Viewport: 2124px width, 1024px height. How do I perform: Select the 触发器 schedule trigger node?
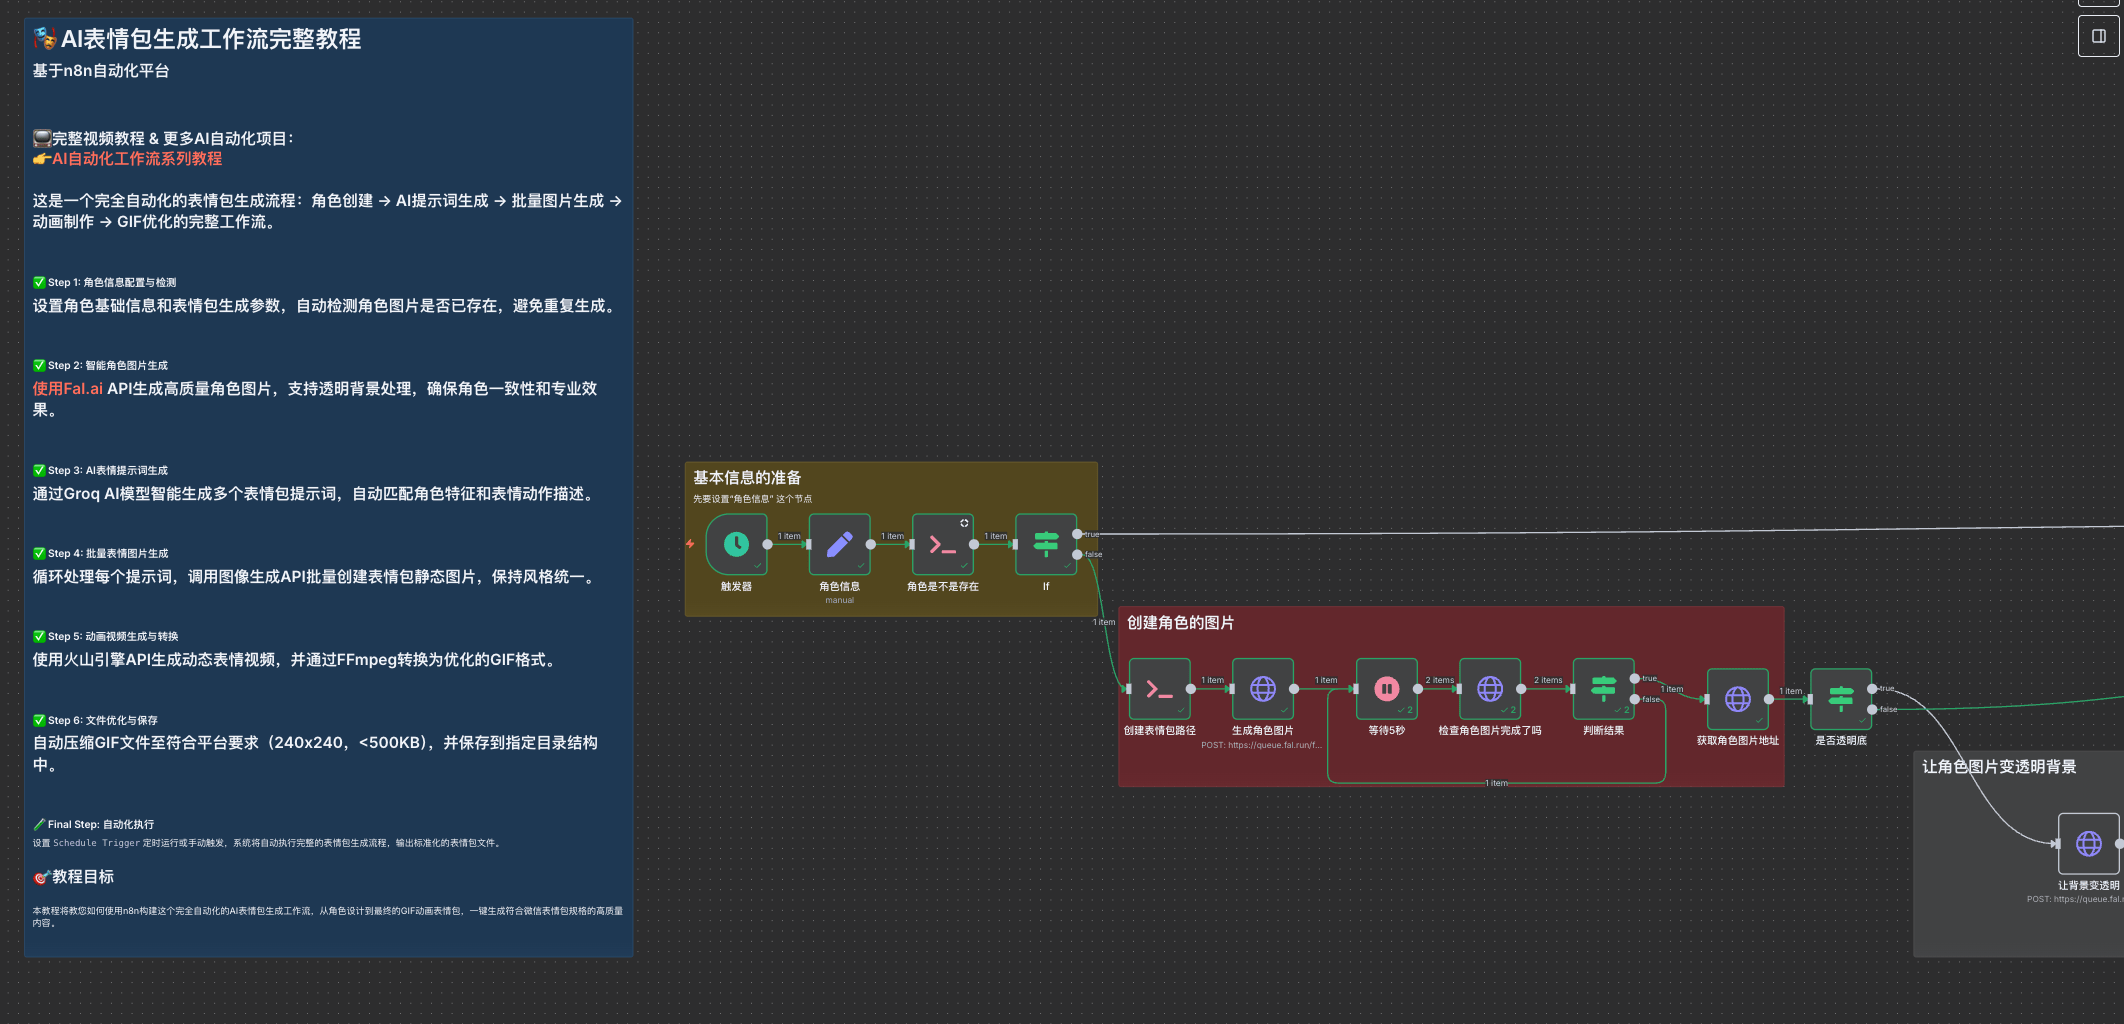(736, 544)
